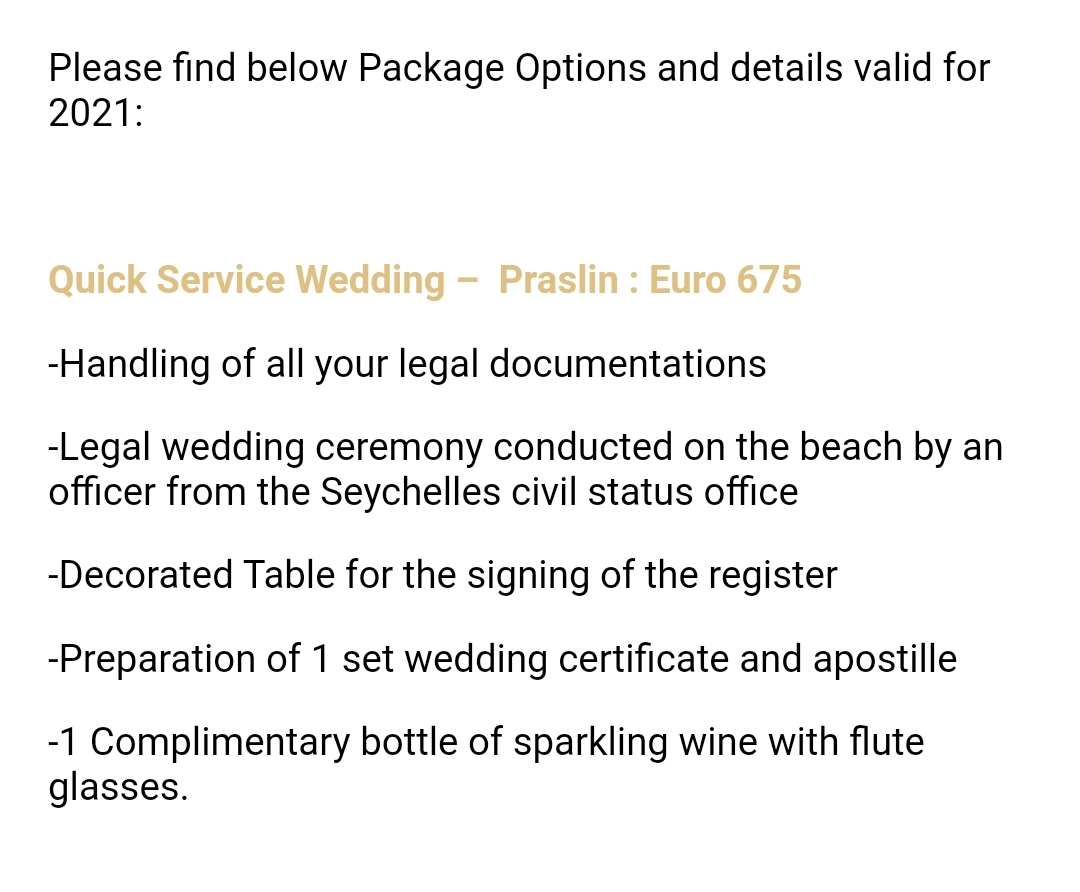
Task: Click the 'Handling of all your legal documentations' line
Action: [407, 363]
